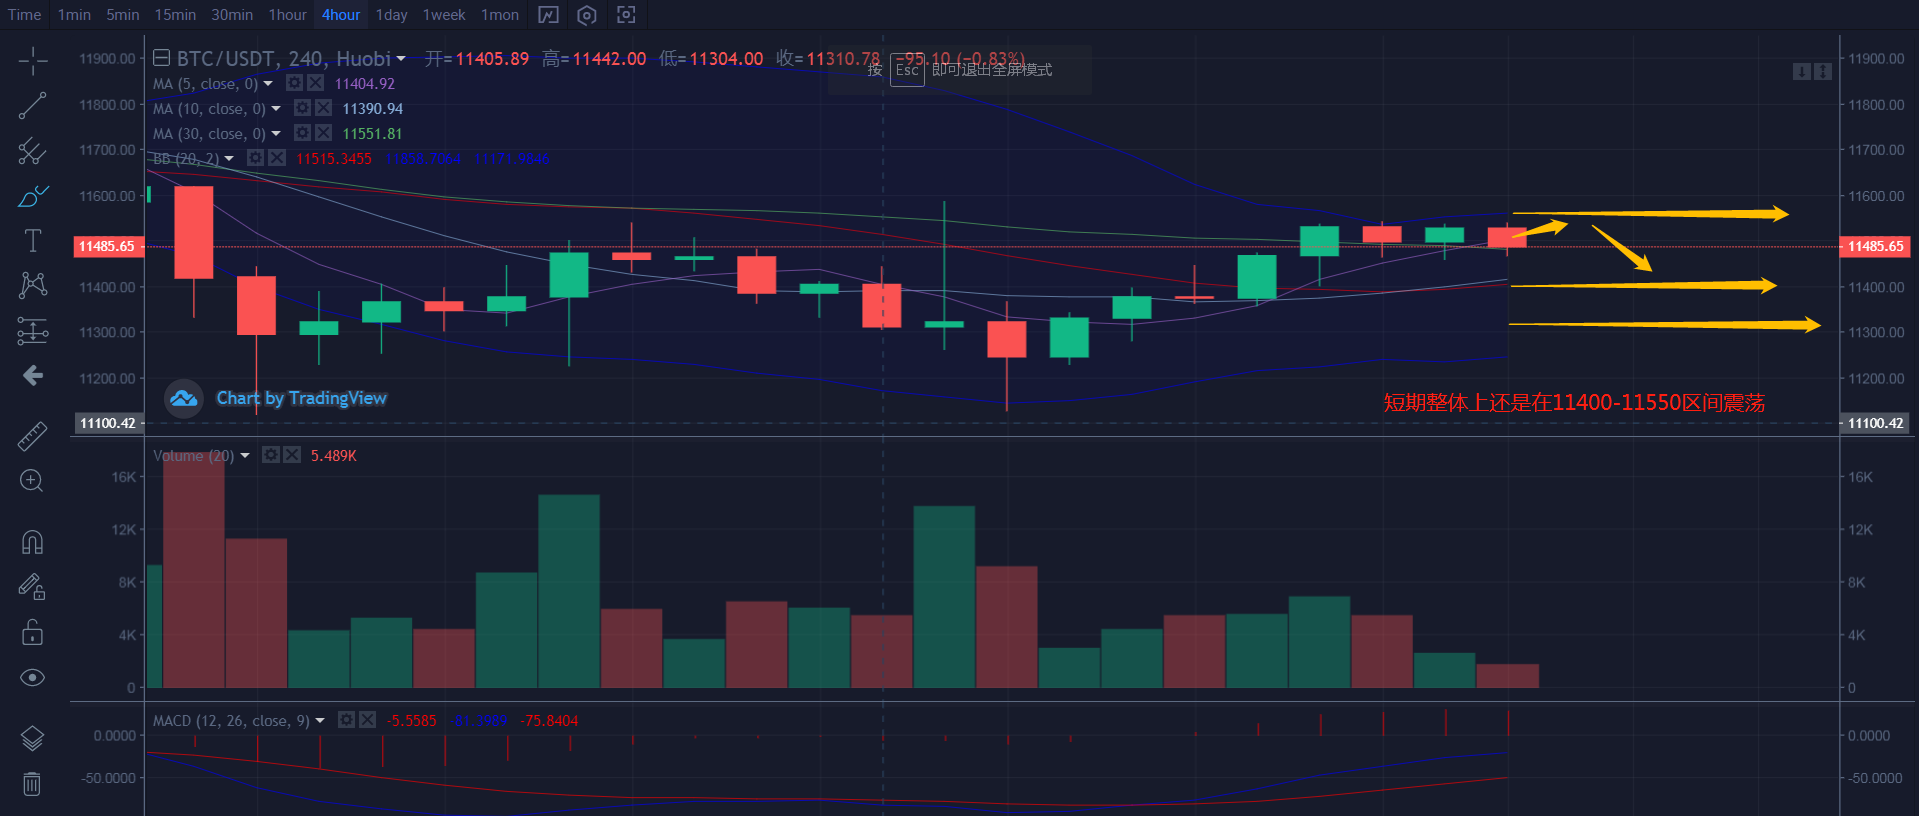Toggle the eye icon to hide drawings

[x=32, y=678]
